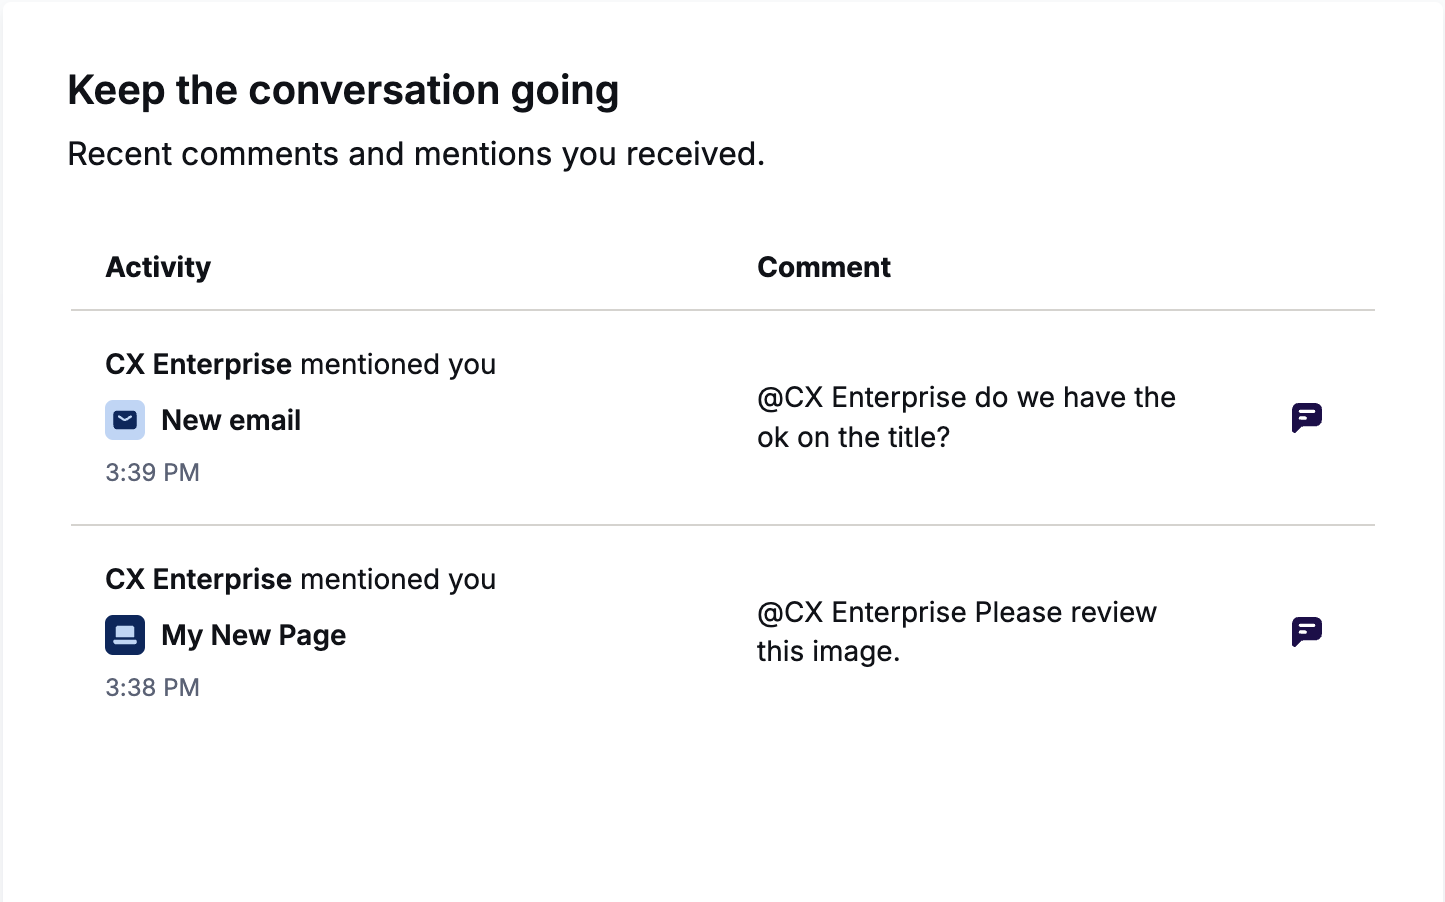Click the Comment column header
The image size is (1445, 902).
point(824,267)
